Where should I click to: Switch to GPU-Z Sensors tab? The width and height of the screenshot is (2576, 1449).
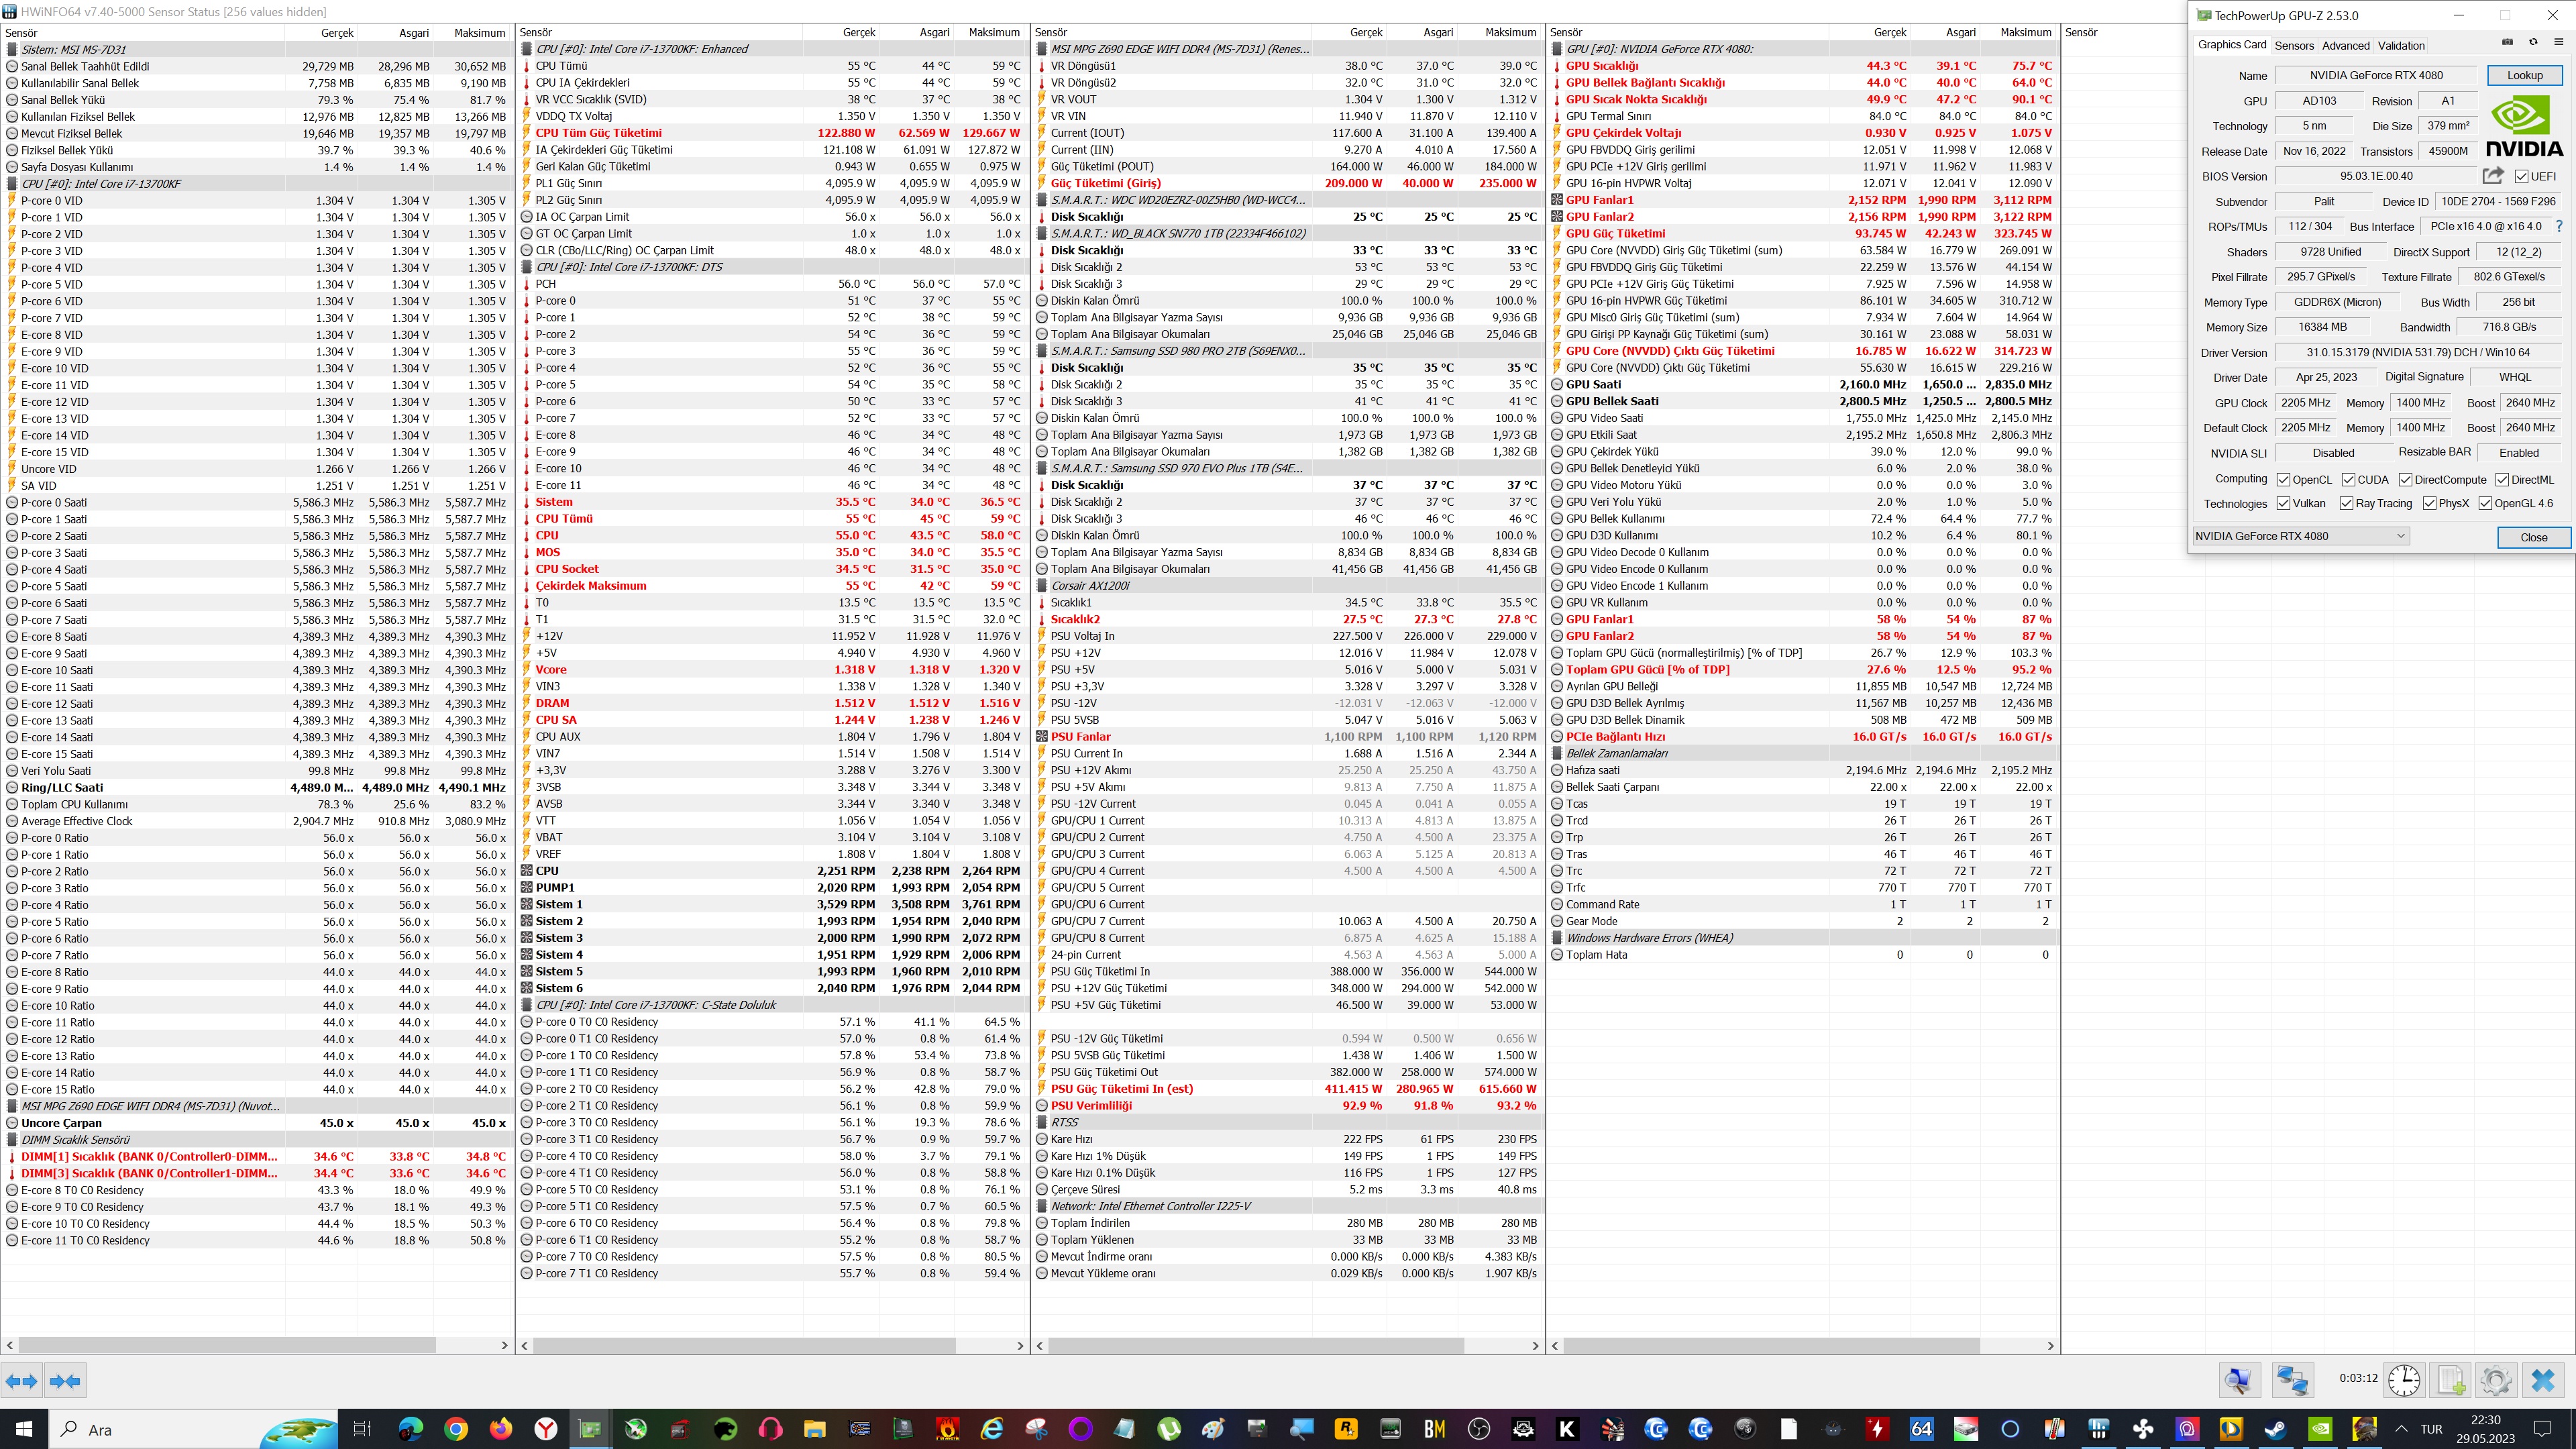(2294, 46)
